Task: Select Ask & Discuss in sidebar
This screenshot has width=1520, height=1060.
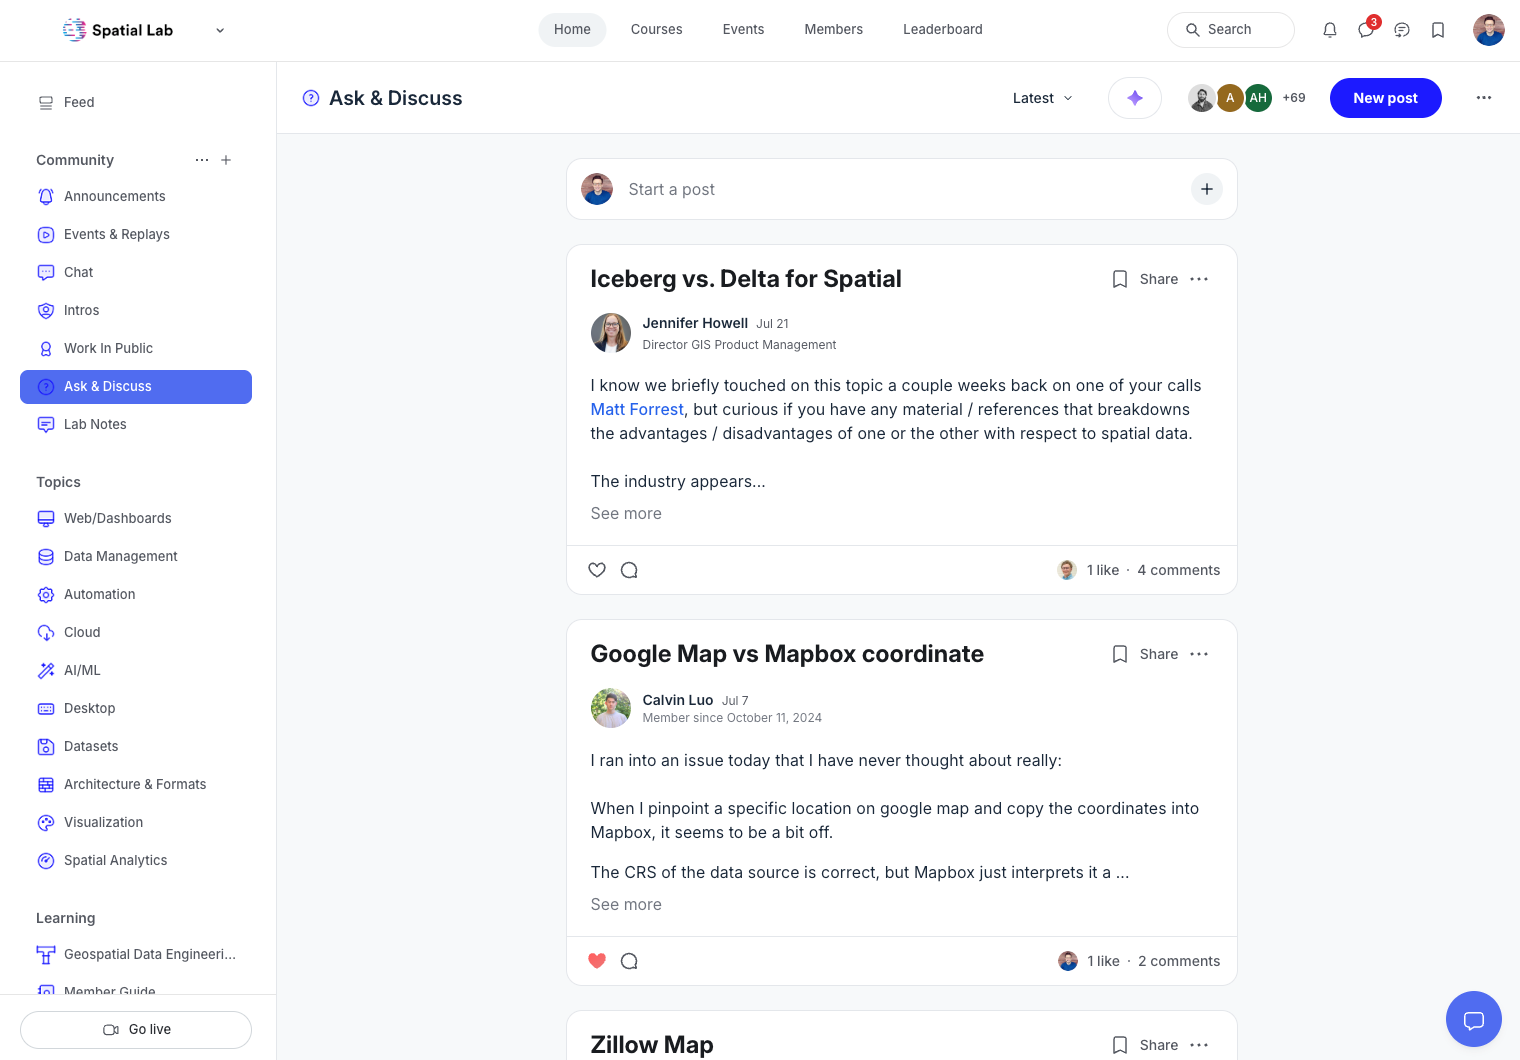Action: click(136, 387)
